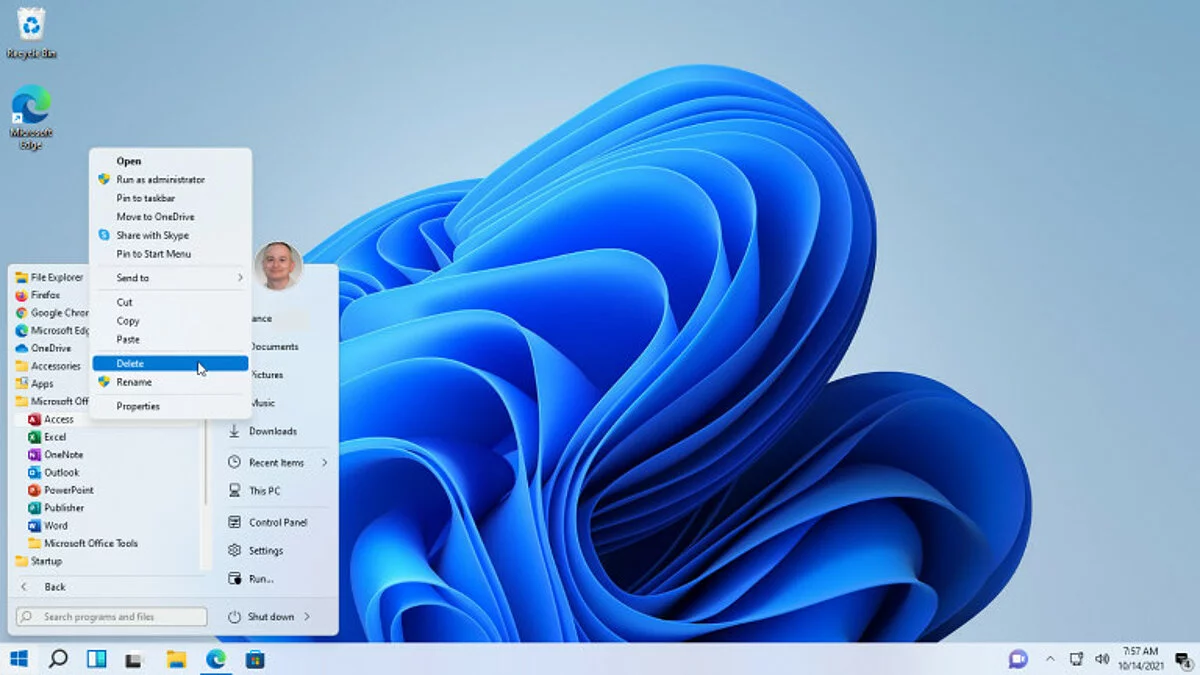
Task: Click the Search programs and files box
Action: (x=112, y=617)
